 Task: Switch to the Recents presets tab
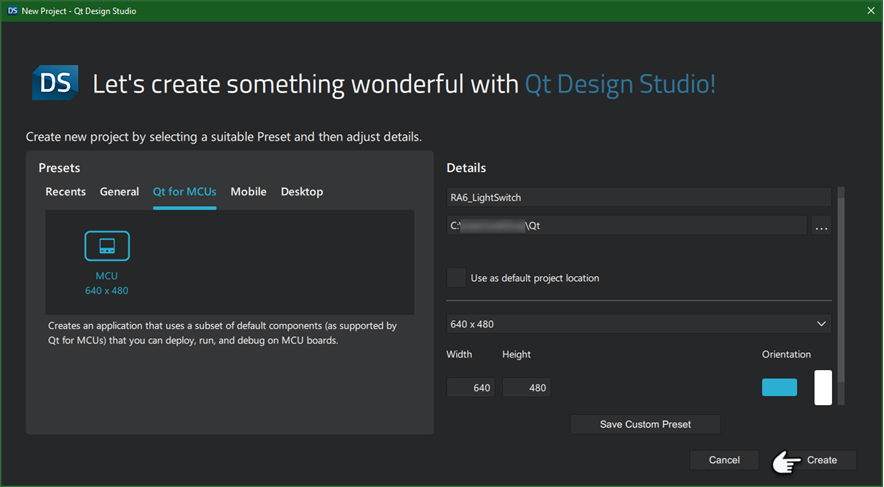pos(66,192)
